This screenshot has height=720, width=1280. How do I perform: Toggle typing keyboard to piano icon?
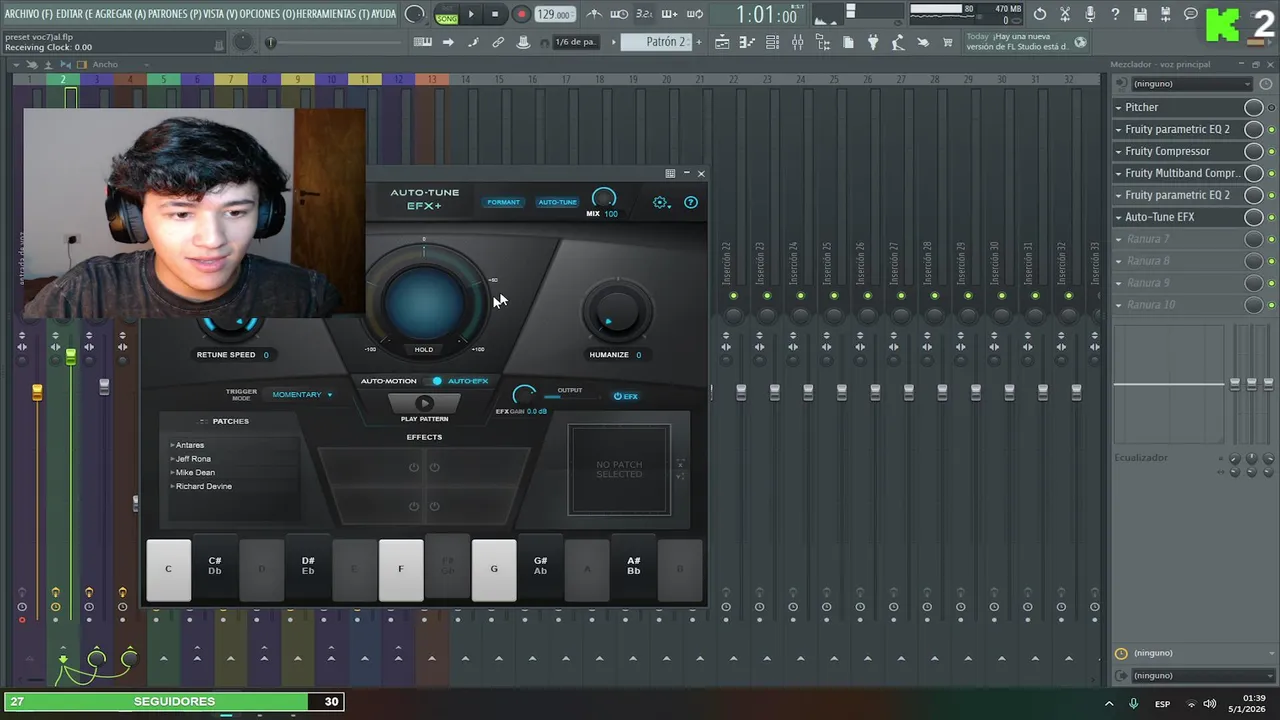(423, 42)
